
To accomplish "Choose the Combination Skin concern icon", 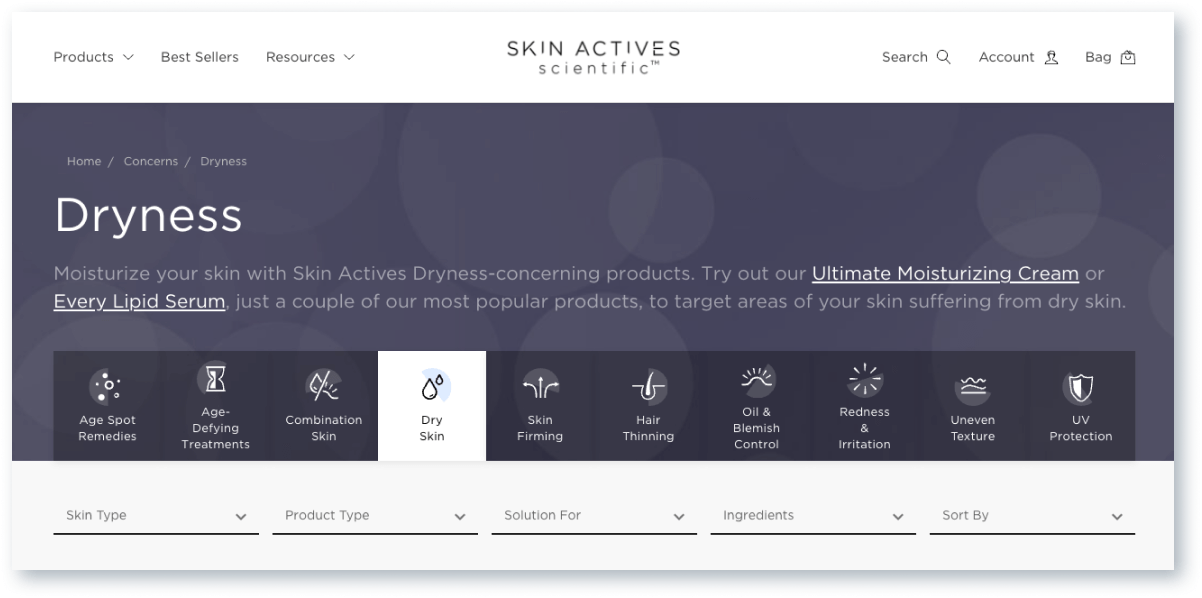I will pyautogui.click(x=323, y=386).
